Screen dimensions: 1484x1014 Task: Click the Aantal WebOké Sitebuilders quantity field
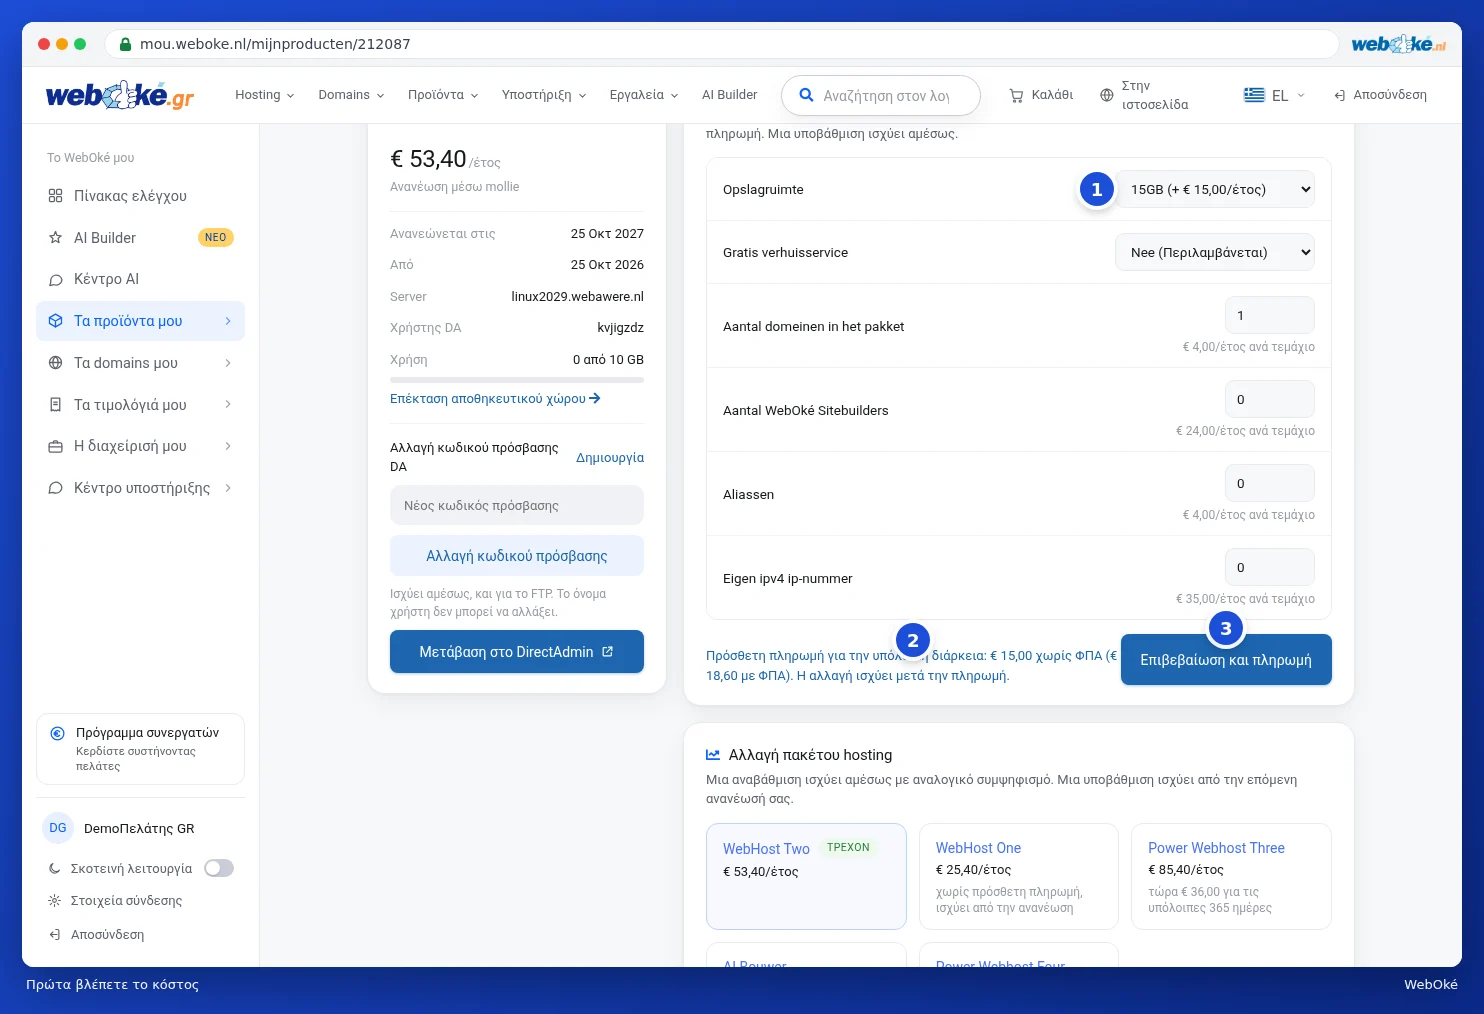point(1269,399)
